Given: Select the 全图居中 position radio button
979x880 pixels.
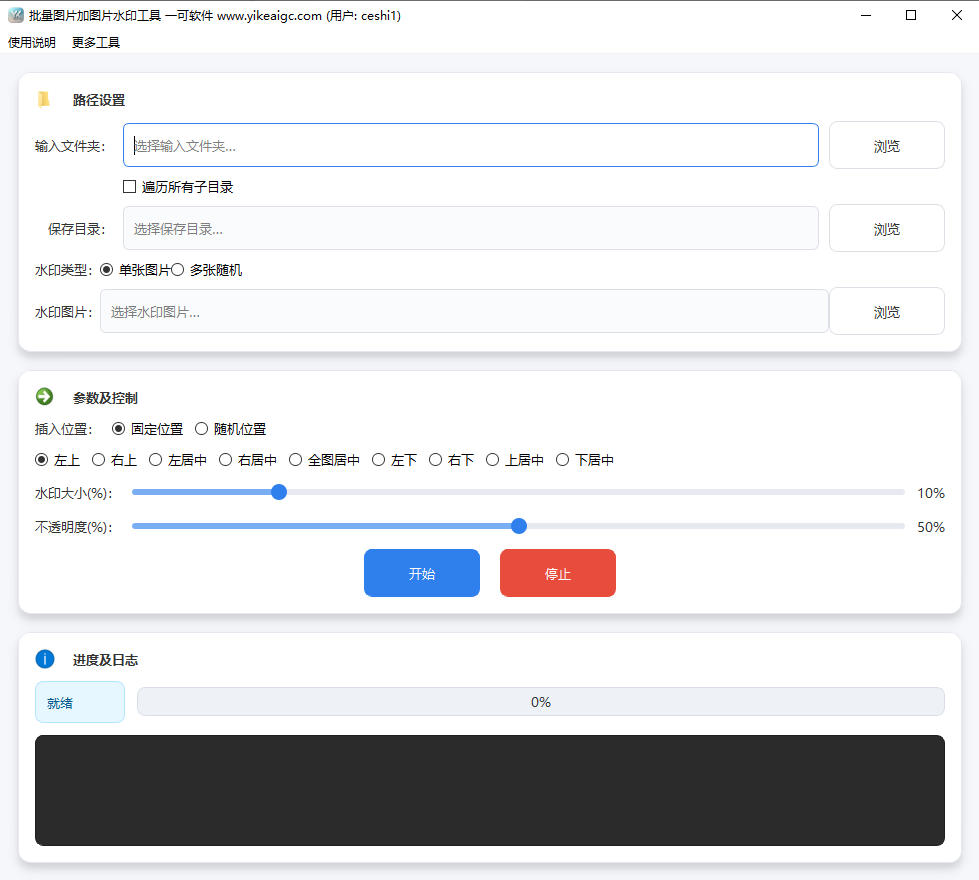Looking at the screenshot, I should tap(295, 460).
